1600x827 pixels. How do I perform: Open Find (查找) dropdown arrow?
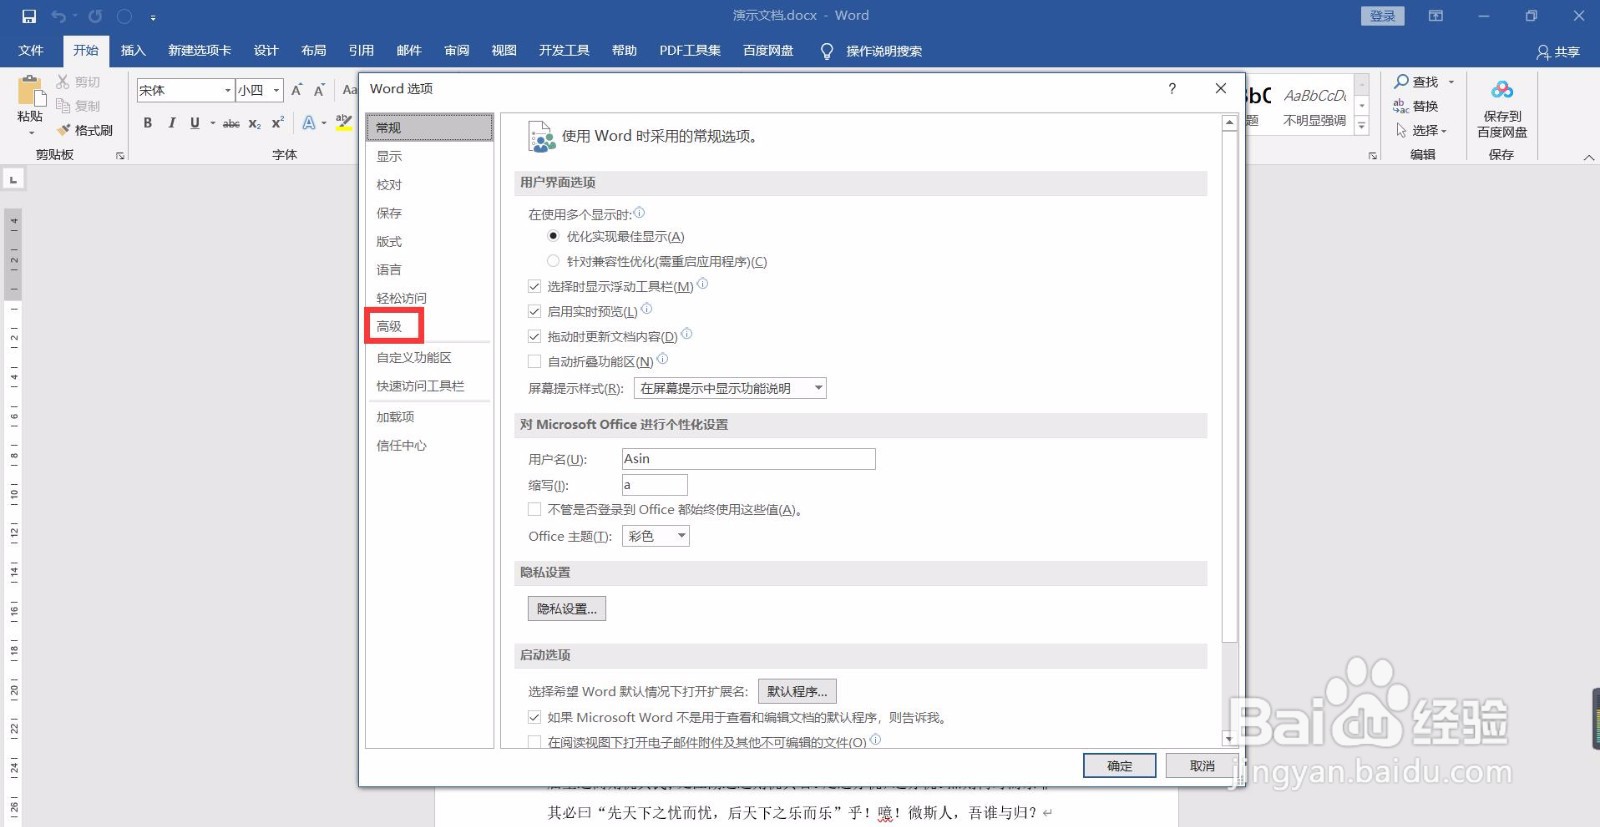pos(1452,82)
